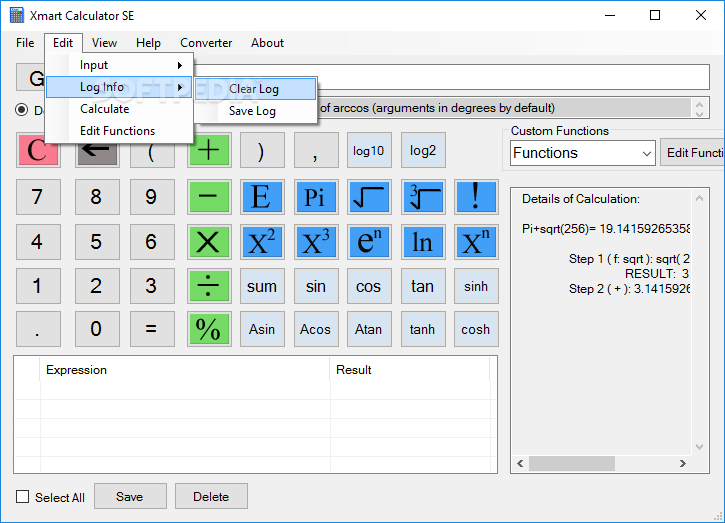Click the green minus operator key
This screenshot has height=523, width=725.
tap(209, 197)
